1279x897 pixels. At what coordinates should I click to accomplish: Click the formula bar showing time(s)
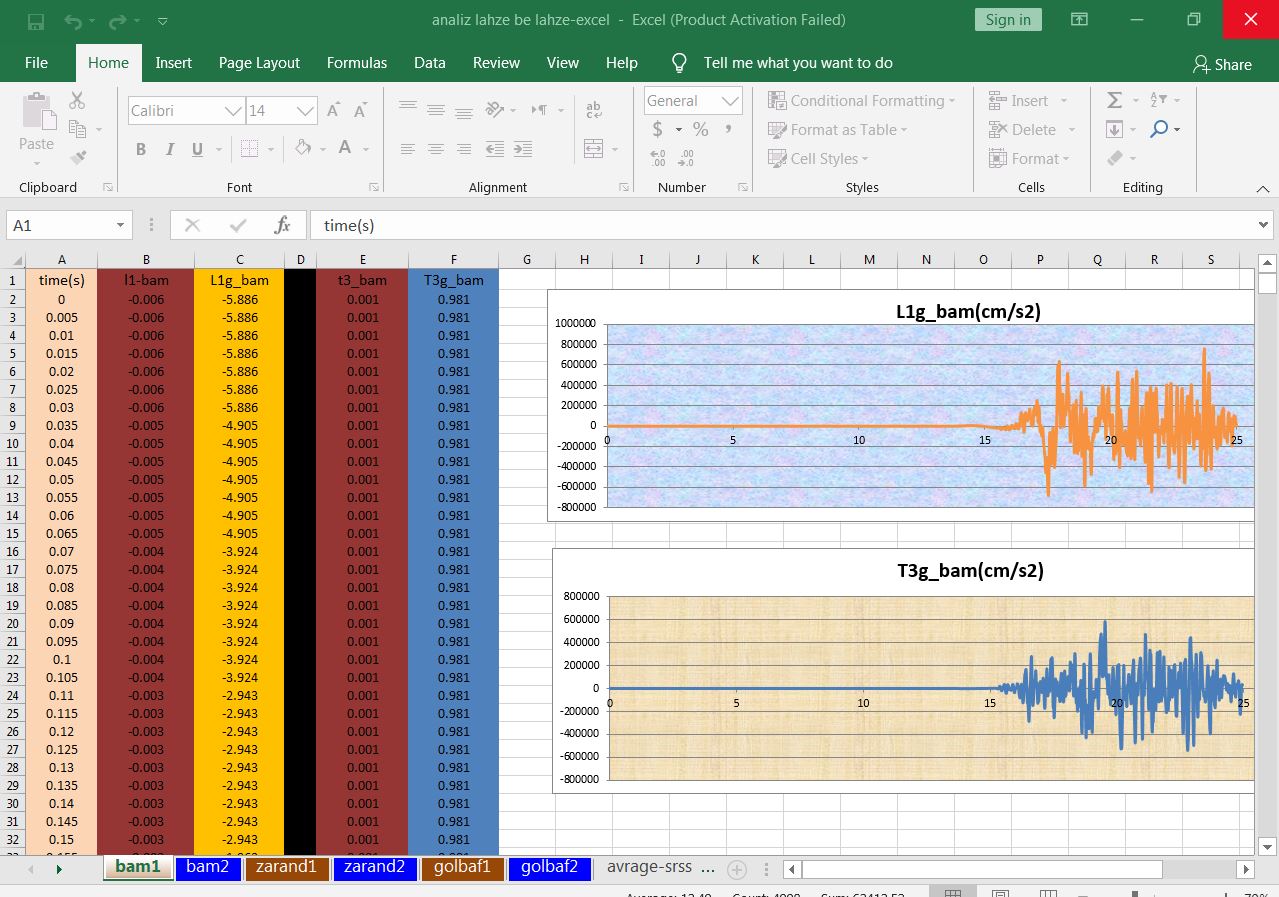coord(780,226)
